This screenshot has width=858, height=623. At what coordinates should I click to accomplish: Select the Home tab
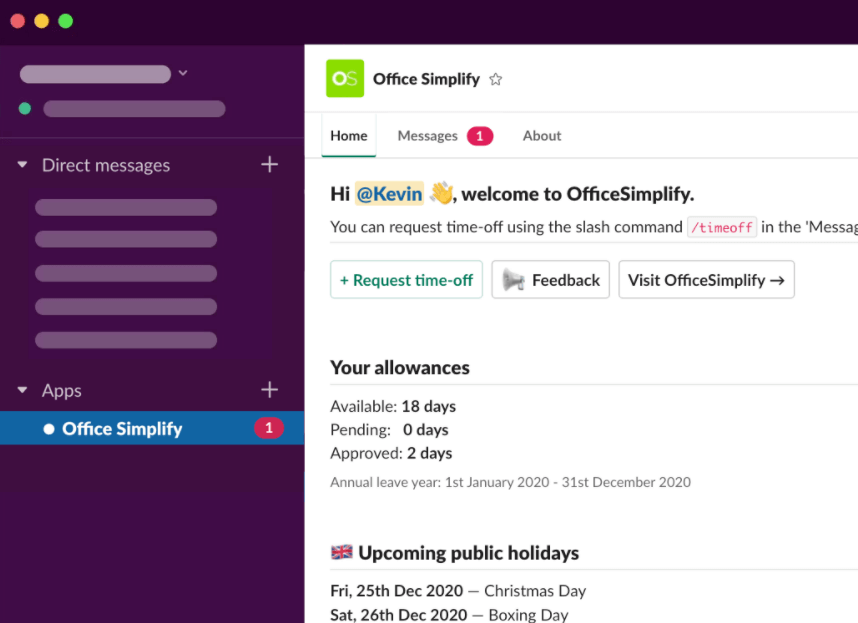(348, 135)
